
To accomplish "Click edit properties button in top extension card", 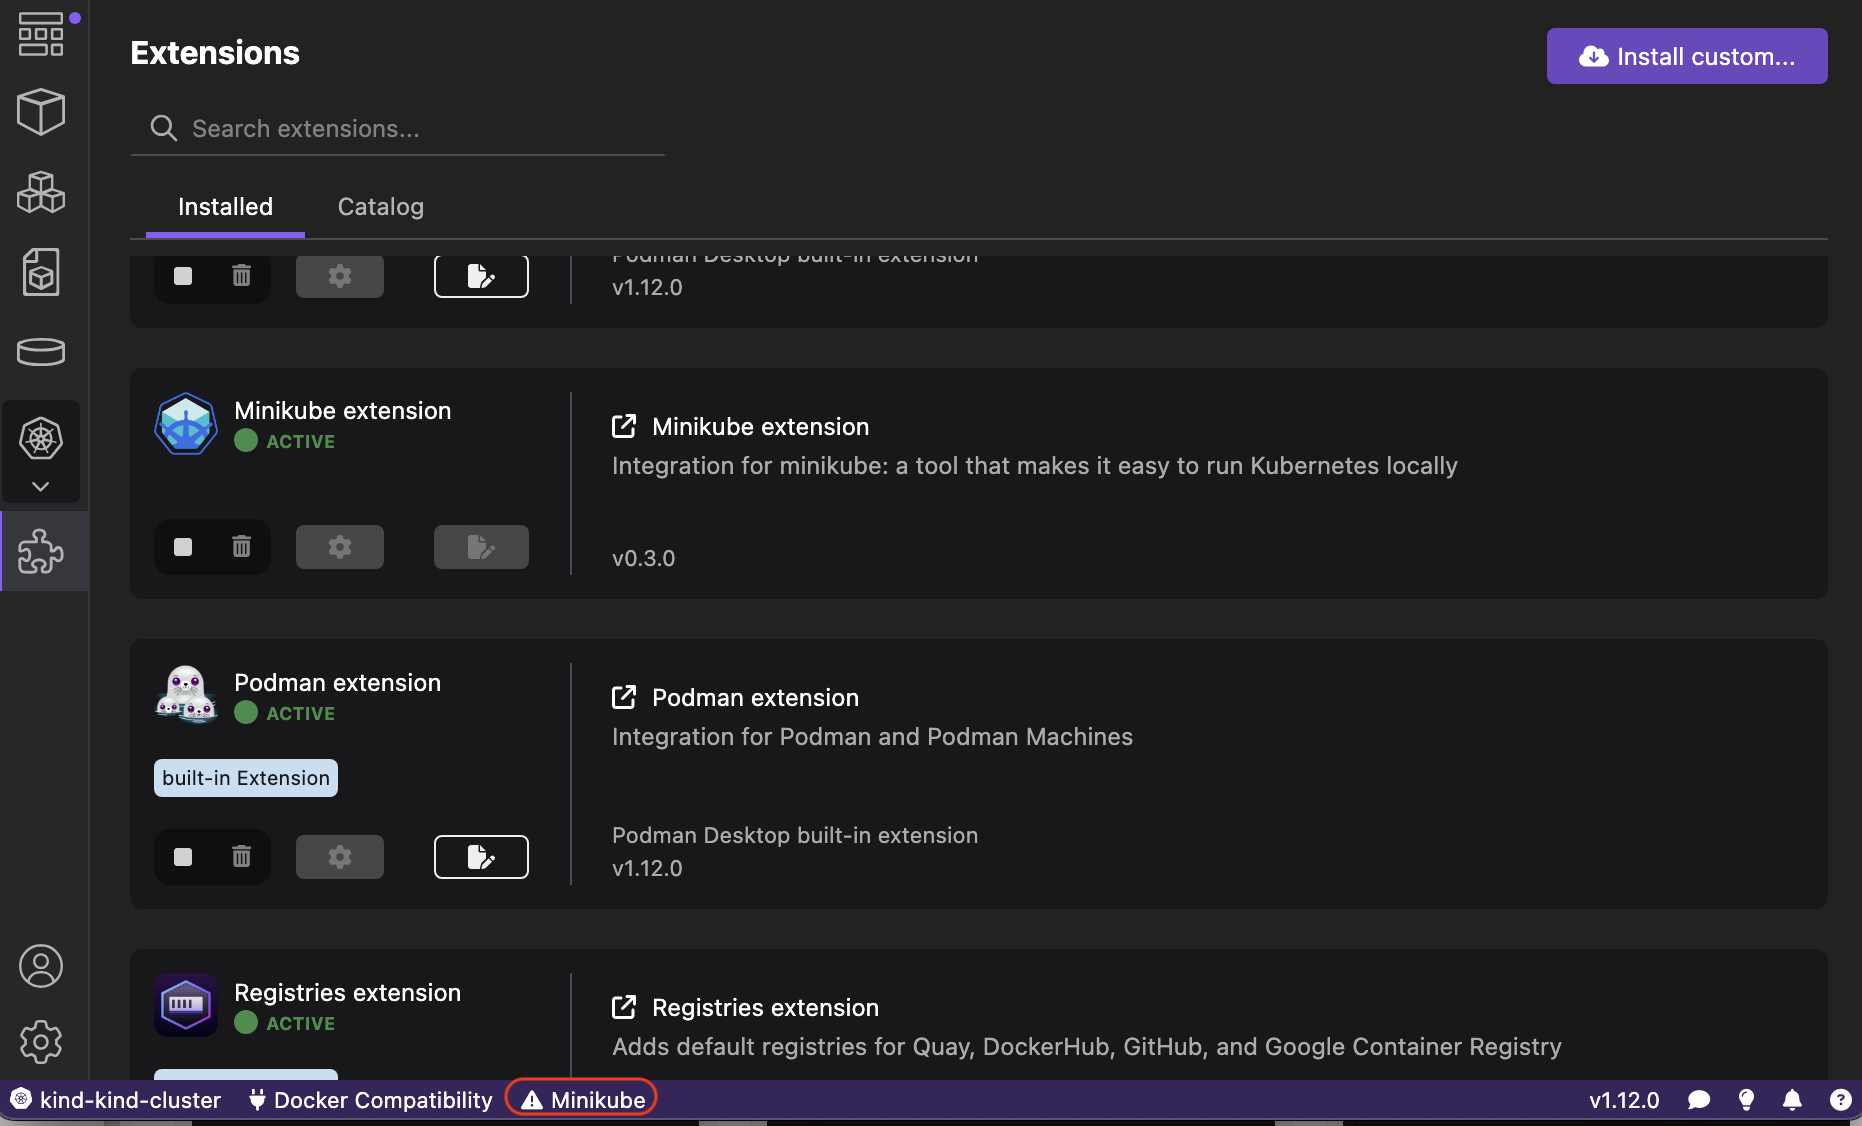I will click(x=481, y=276).
